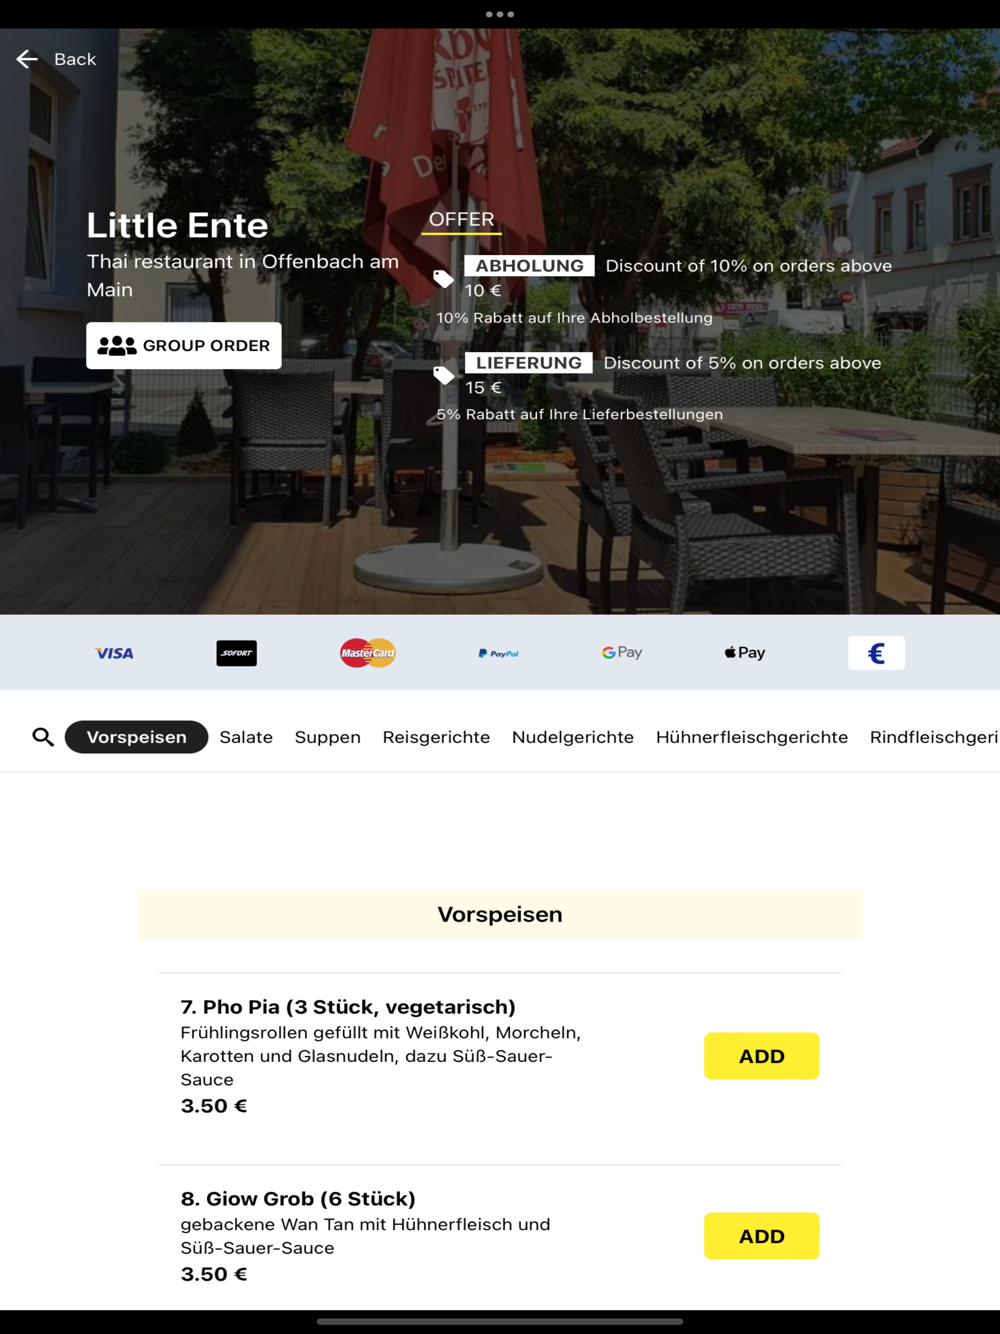The image size is (1000, 1334).
Task: Switch to the Salate category tab
Action: point(246,737)
